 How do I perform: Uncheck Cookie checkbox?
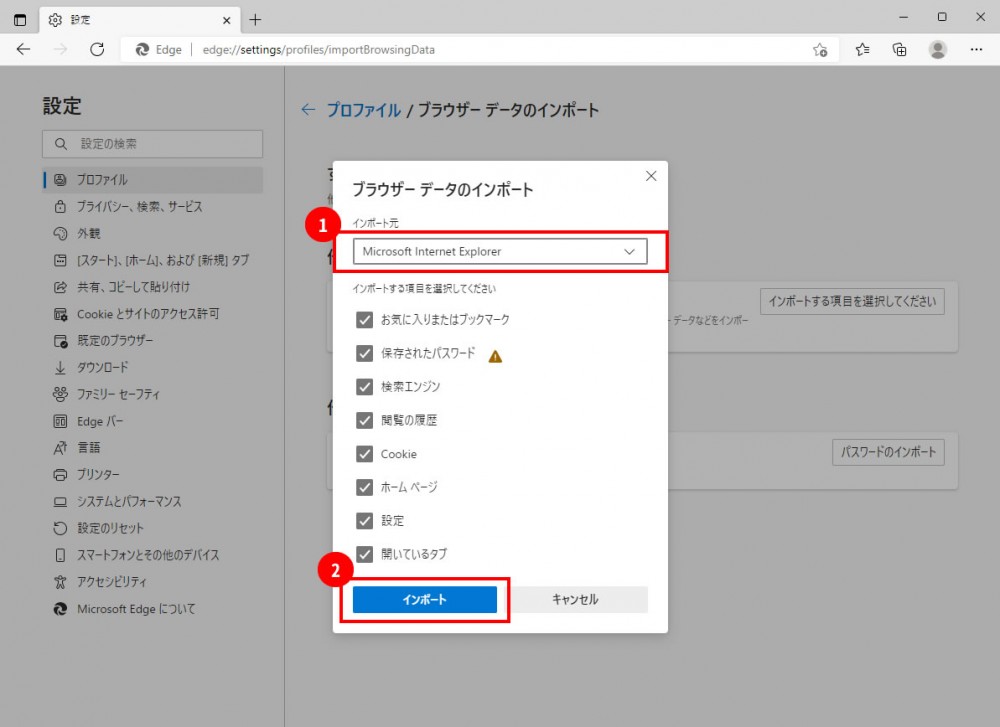click(x=364, y=453)
